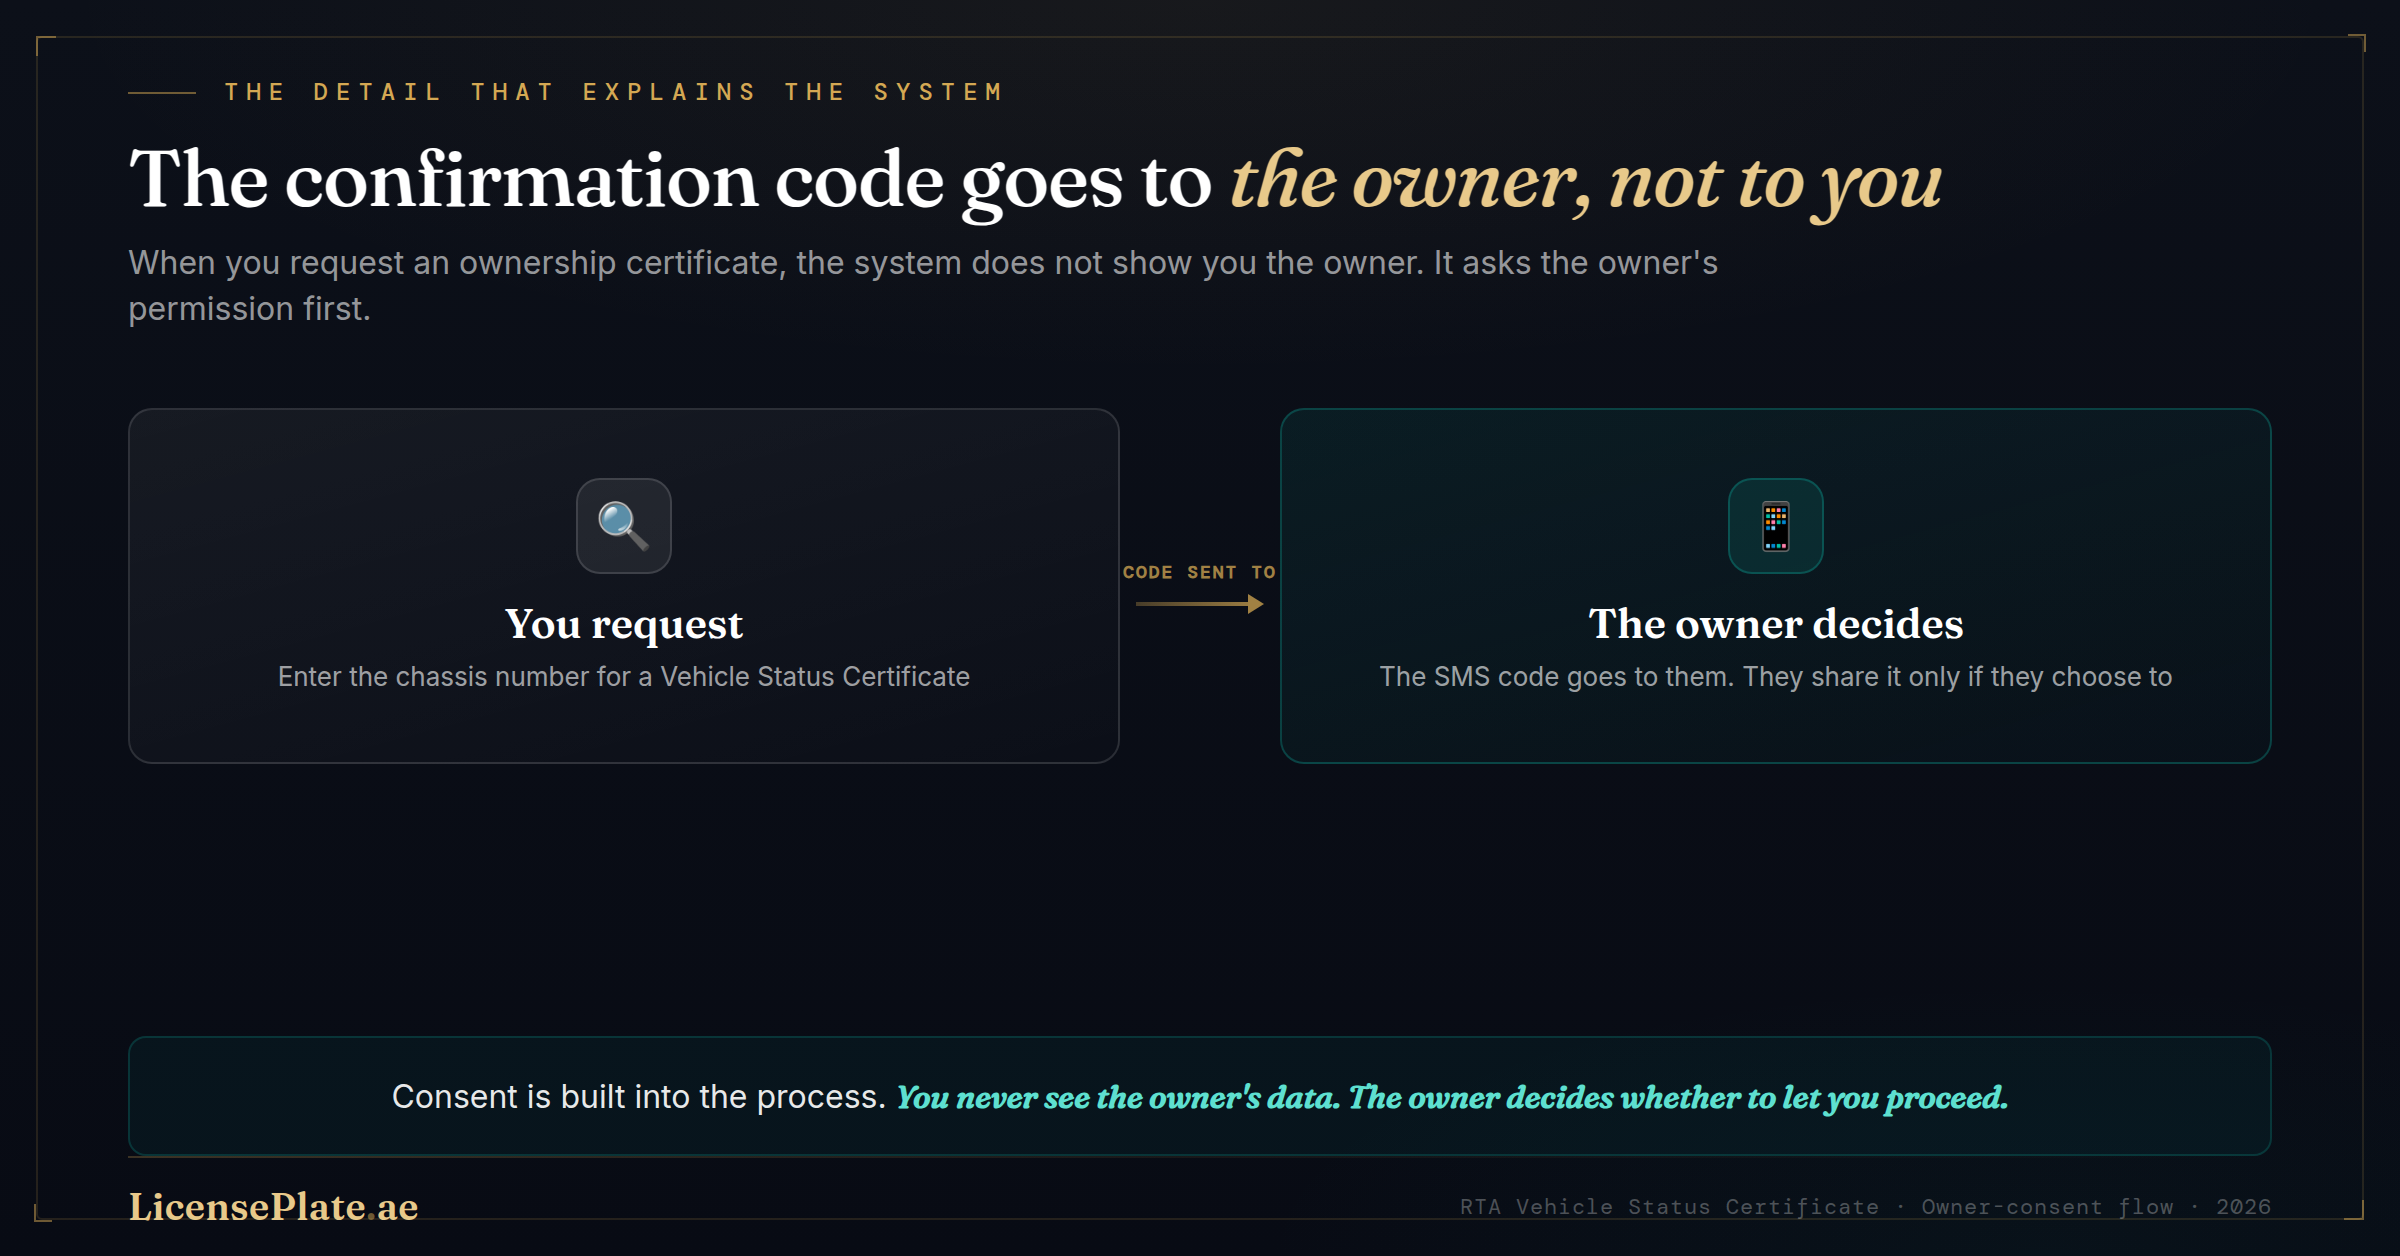
Task: Click 'You never see the owner's data' text
Action: coord(1118,1098)
